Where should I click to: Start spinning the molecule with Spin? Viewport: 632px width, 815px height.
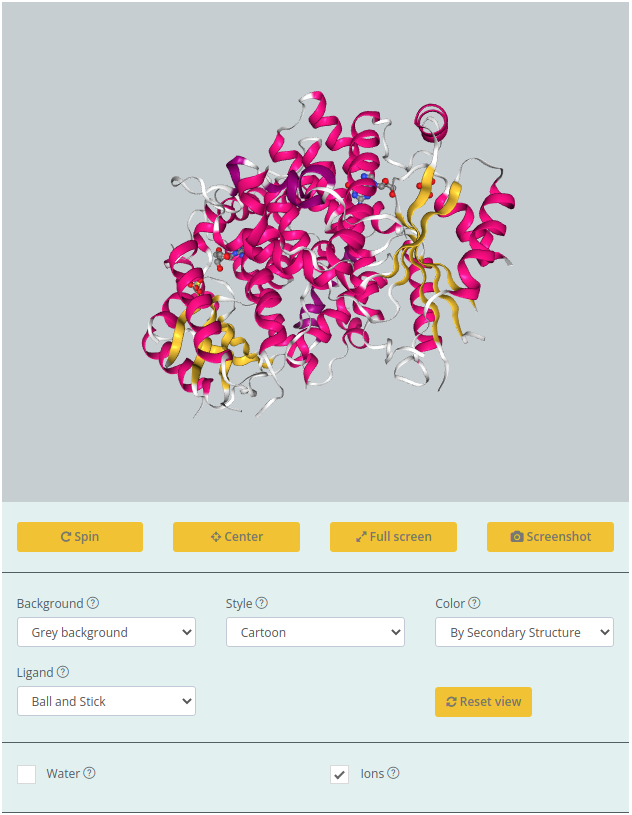80,537
